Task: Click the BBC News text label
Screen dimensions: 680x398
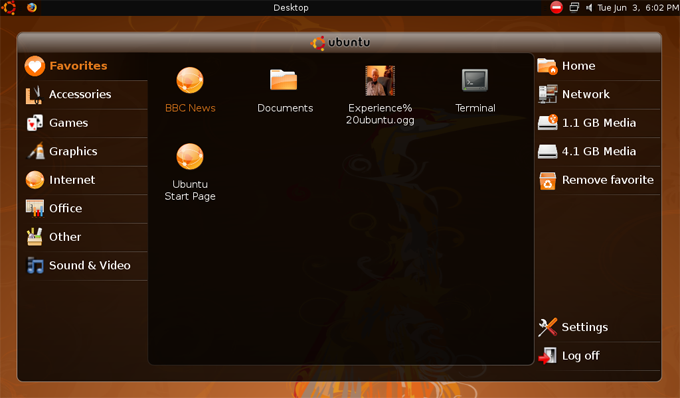Action: (190, 108)
